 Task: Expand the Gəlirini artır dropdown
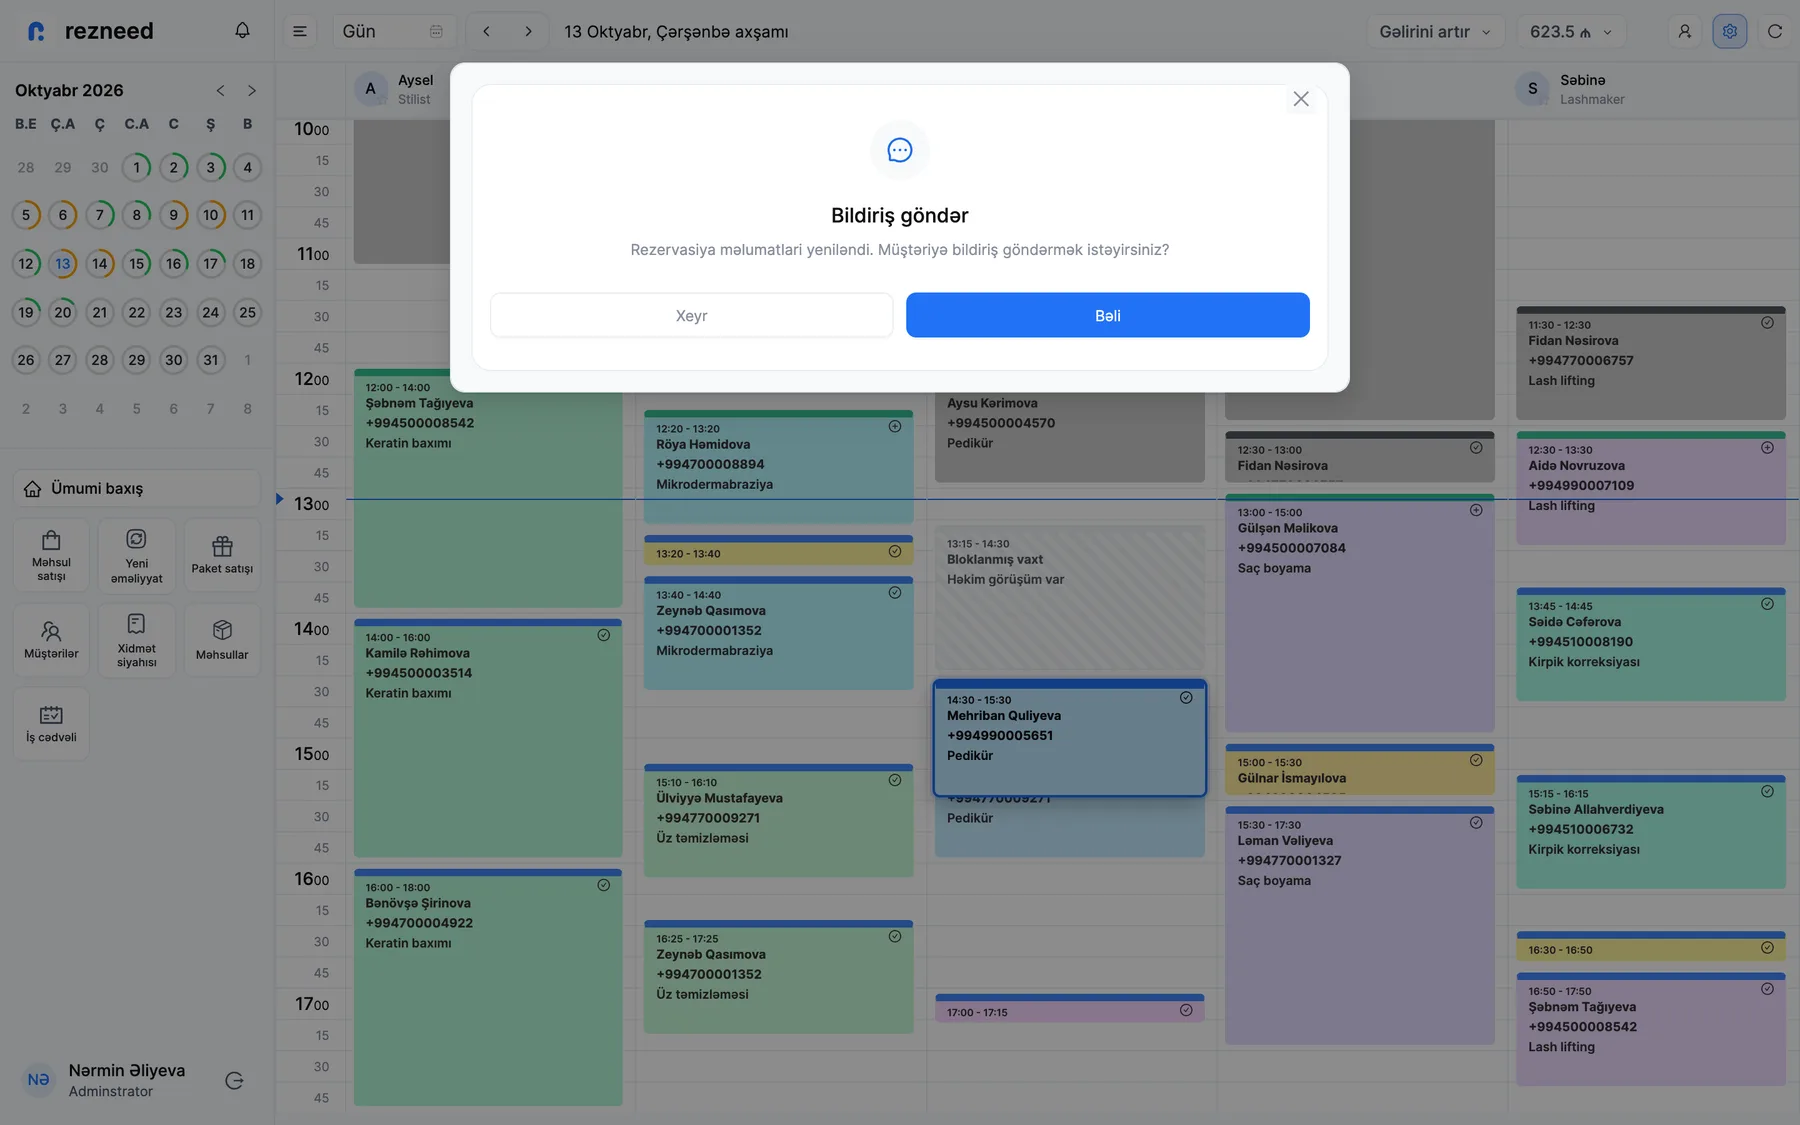(x=1436, y=32)
